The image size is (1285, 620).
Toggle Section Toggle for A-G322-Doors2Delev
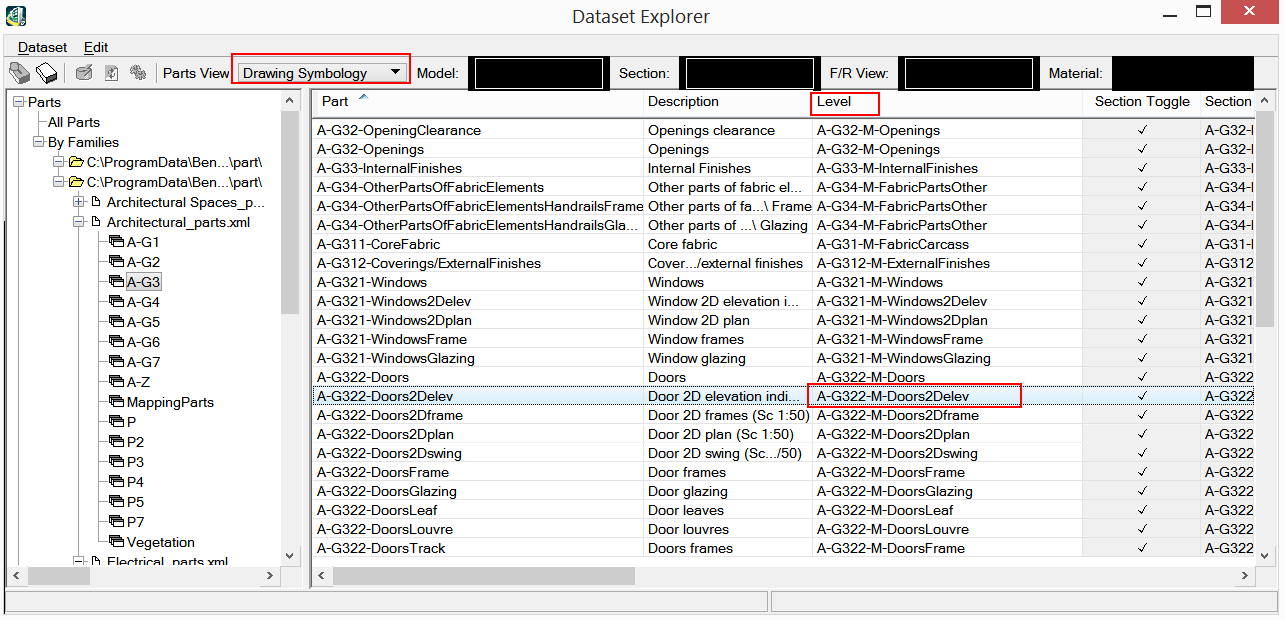click(x=1142, y=396)
